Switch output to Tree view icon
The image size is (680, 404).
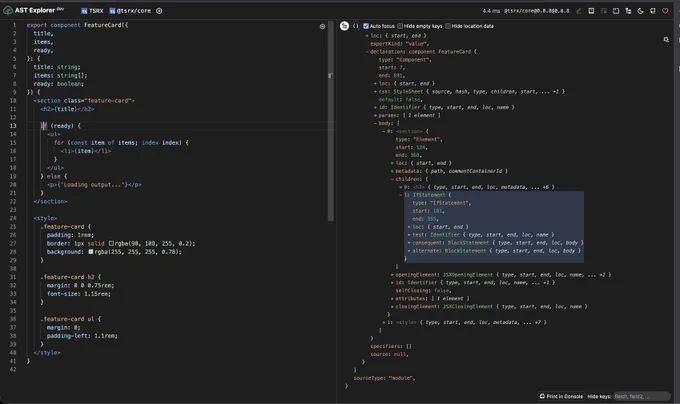[x=344, y=26]
